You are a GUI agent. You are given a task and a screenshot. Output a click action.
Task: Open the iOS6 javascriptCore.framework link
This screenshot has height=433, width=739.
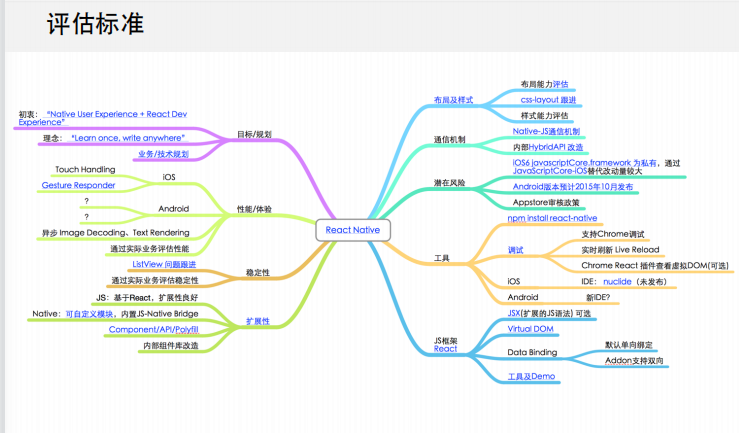pos(584,163)
